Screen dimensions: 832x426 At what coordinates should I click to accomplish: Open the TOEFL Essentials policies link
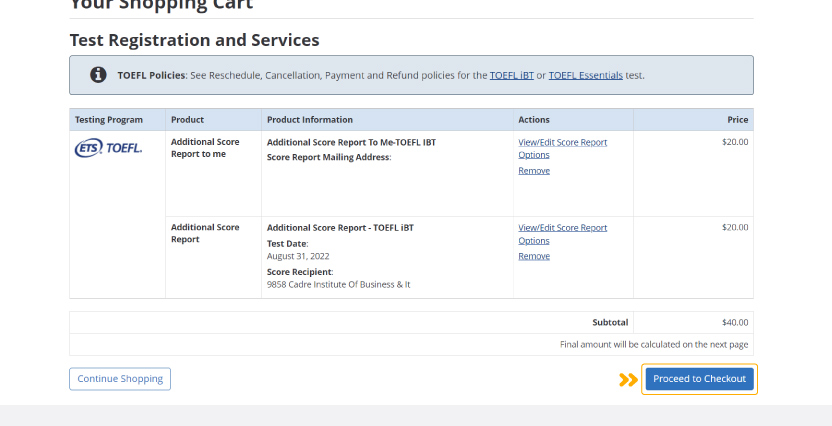[585, 75]
